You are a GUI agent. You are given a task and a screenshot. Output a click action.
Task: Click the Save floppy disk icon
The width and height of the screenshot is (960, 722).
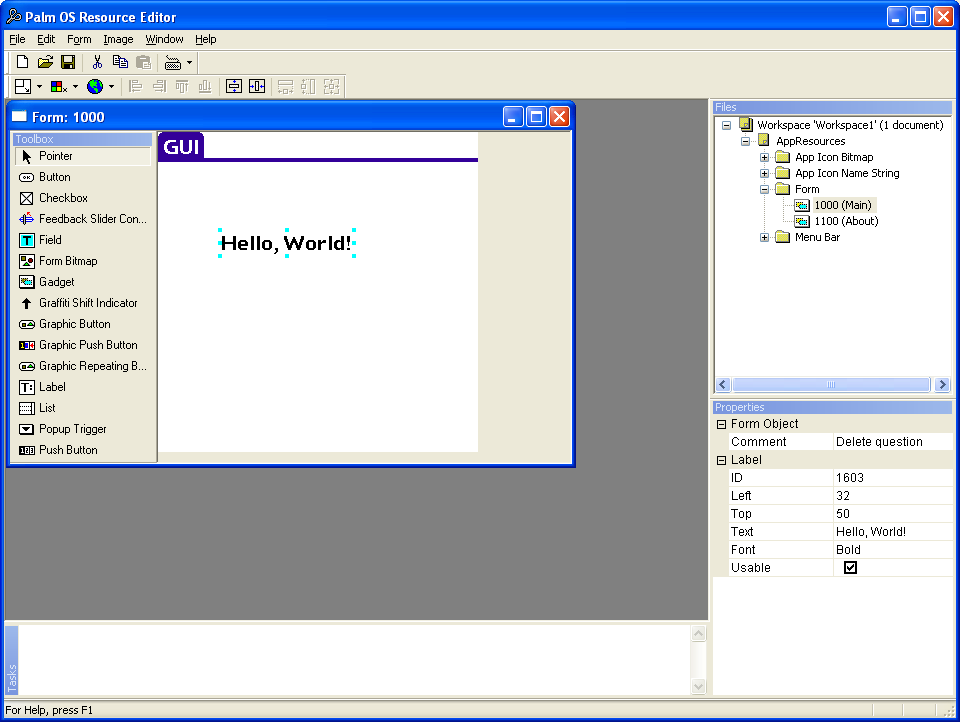click(x=68, y=62)
